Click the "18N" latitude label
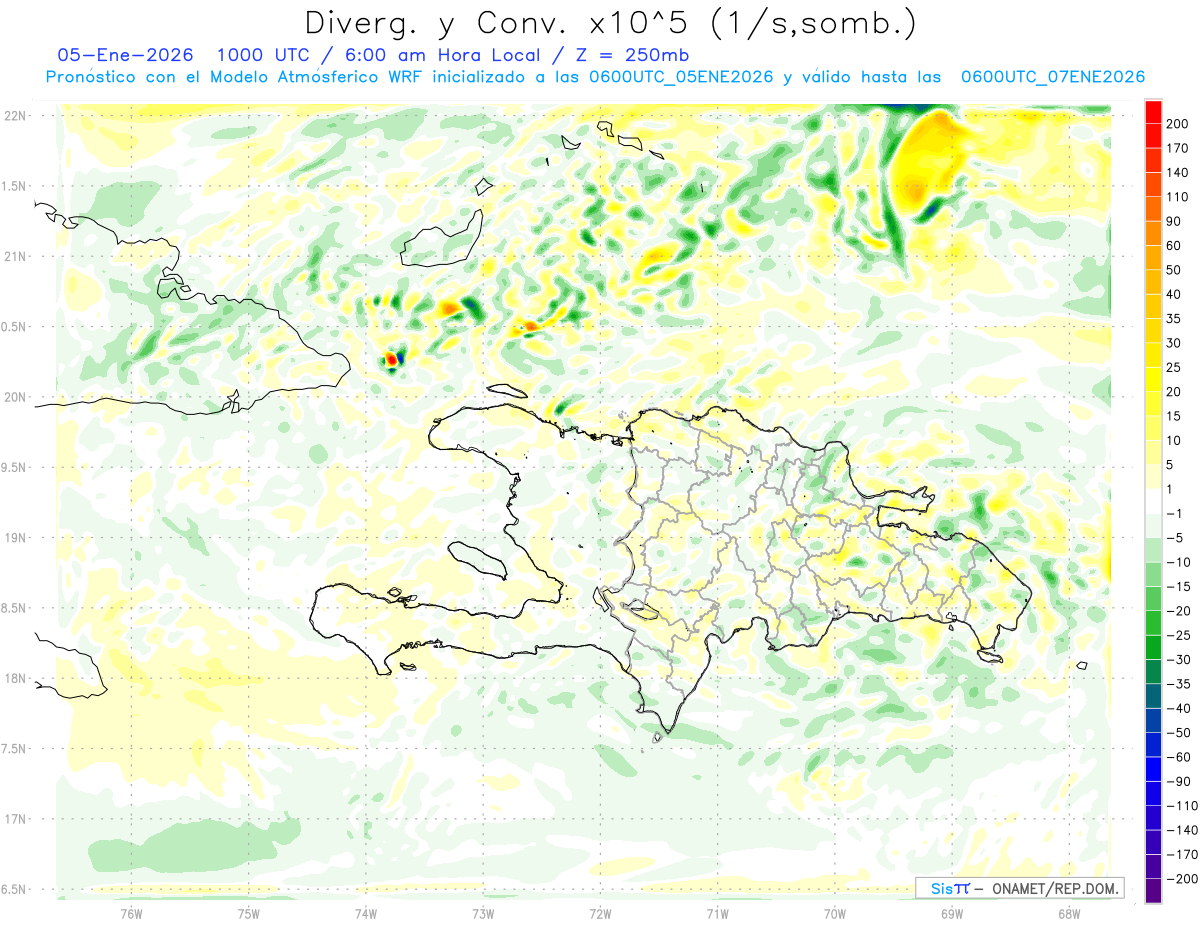The height and width of the screenshot is (927, 1200). (15, 679)
